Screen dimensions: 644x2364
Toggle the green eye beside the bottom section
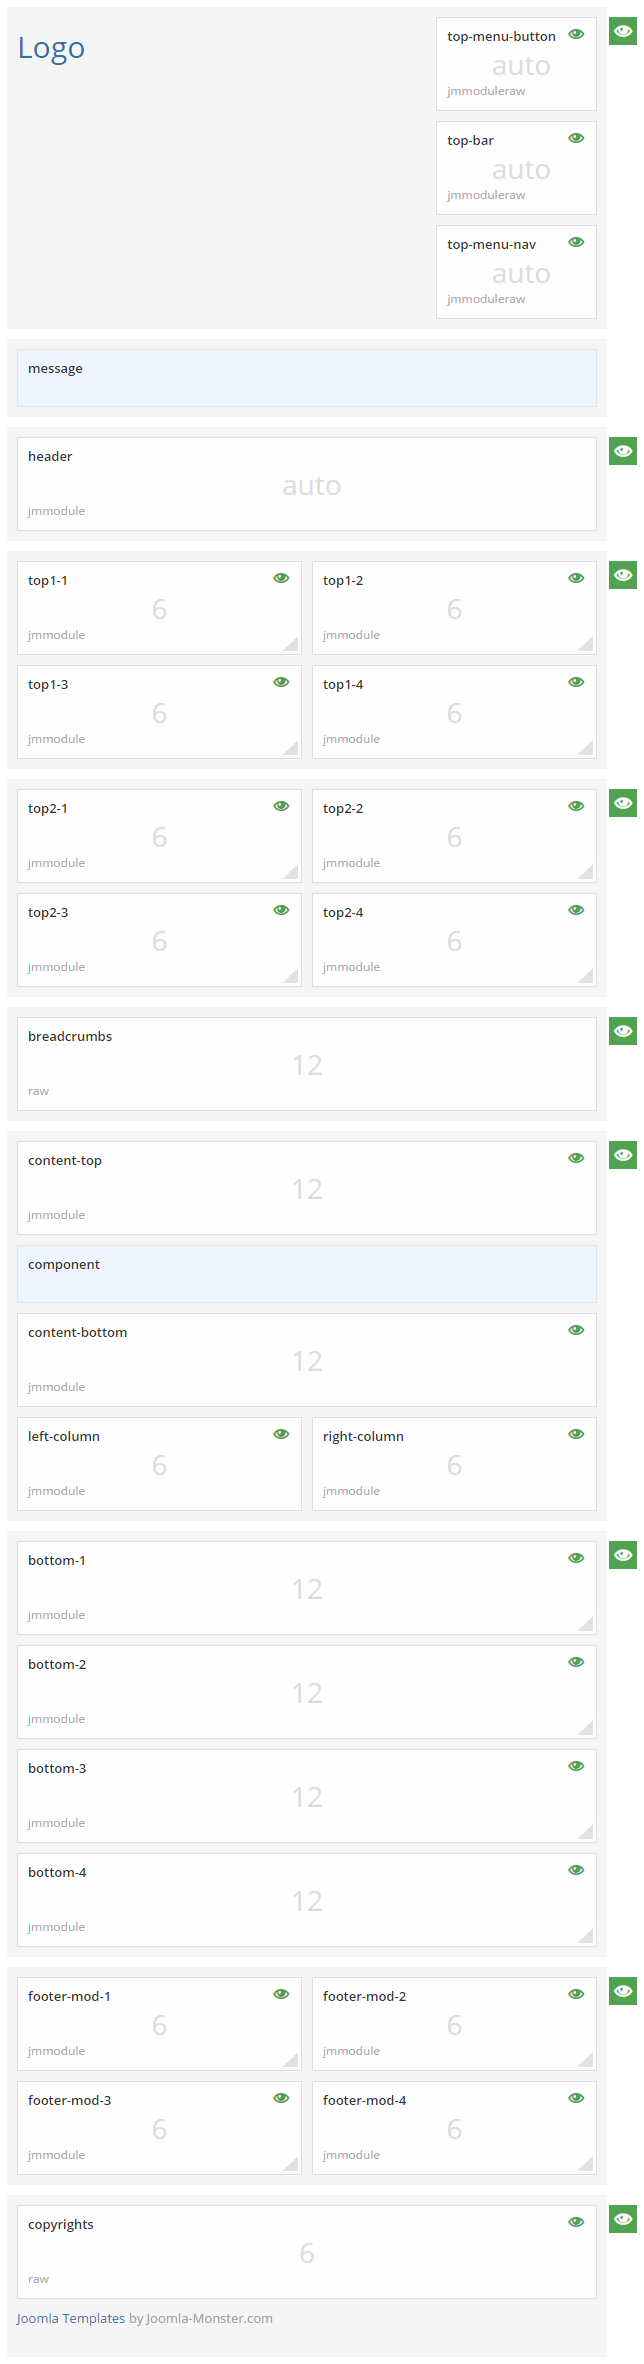pyautogui.click(x=622, y=1555)
